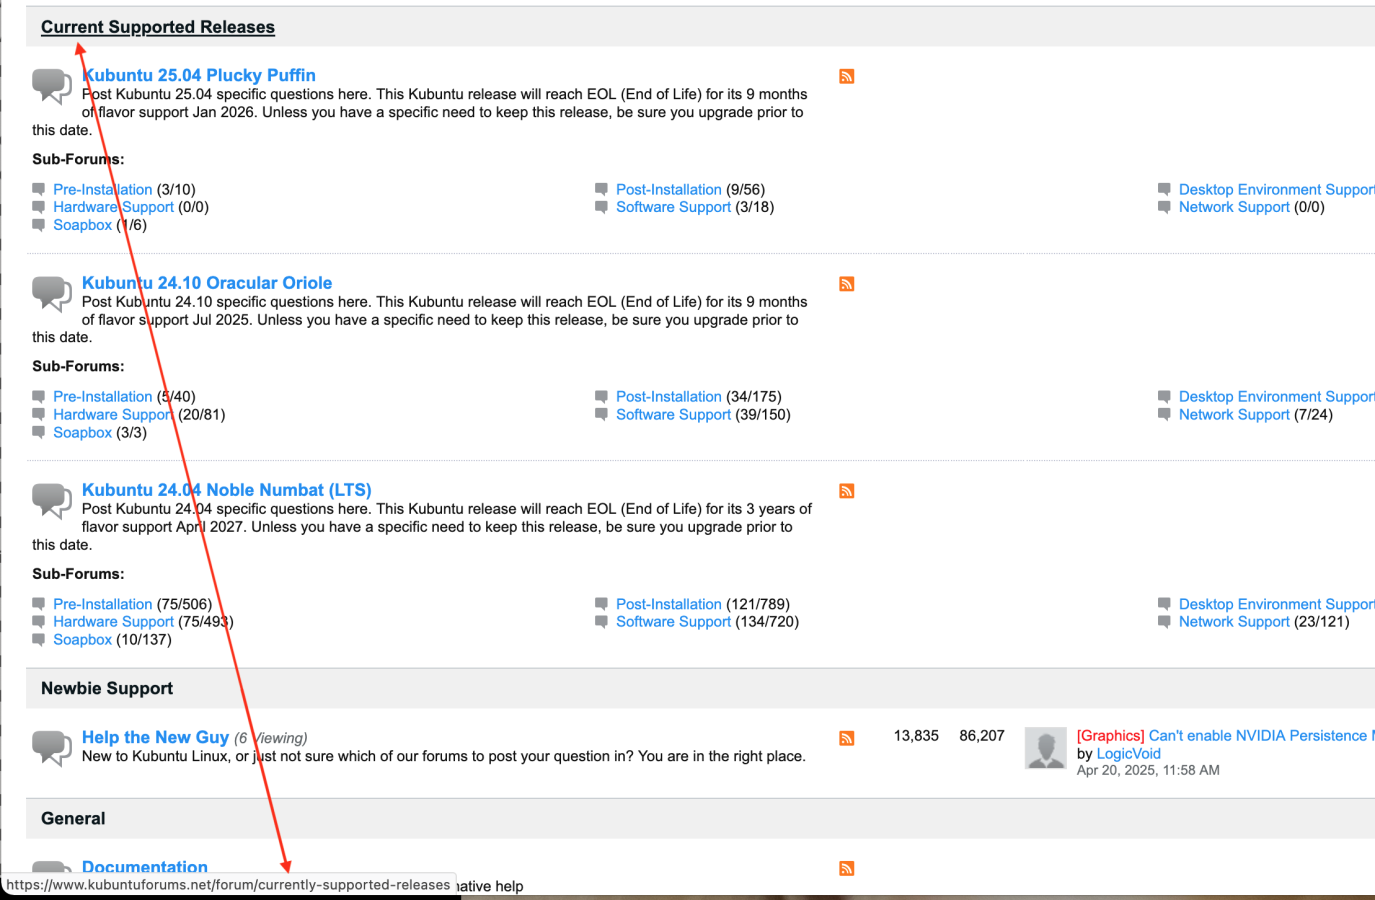
Task: Open 25.04 Pre-Installation sub-forum (3/10)
Action: coord(103,189)
